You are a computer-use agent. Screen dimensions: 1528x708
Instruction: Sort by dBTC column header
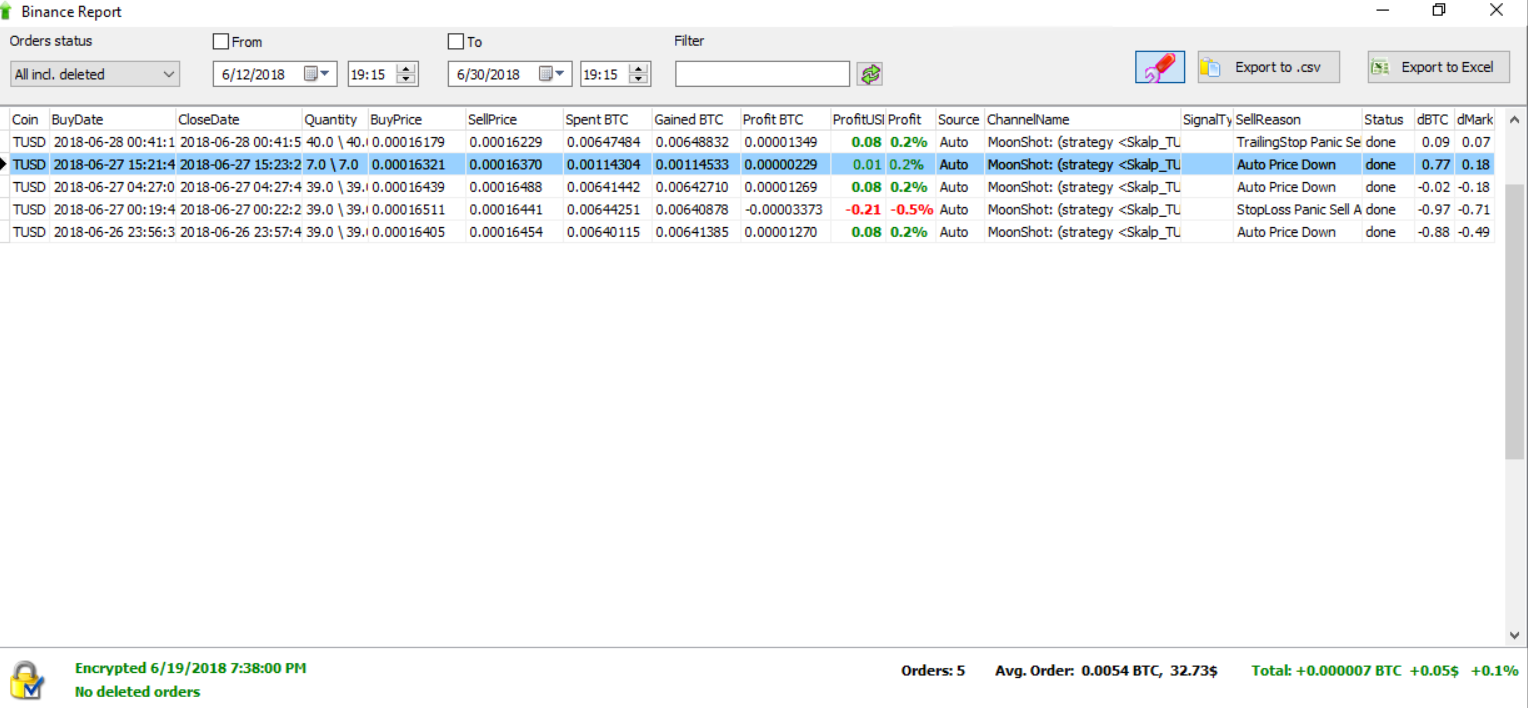tap(1434, 119)
